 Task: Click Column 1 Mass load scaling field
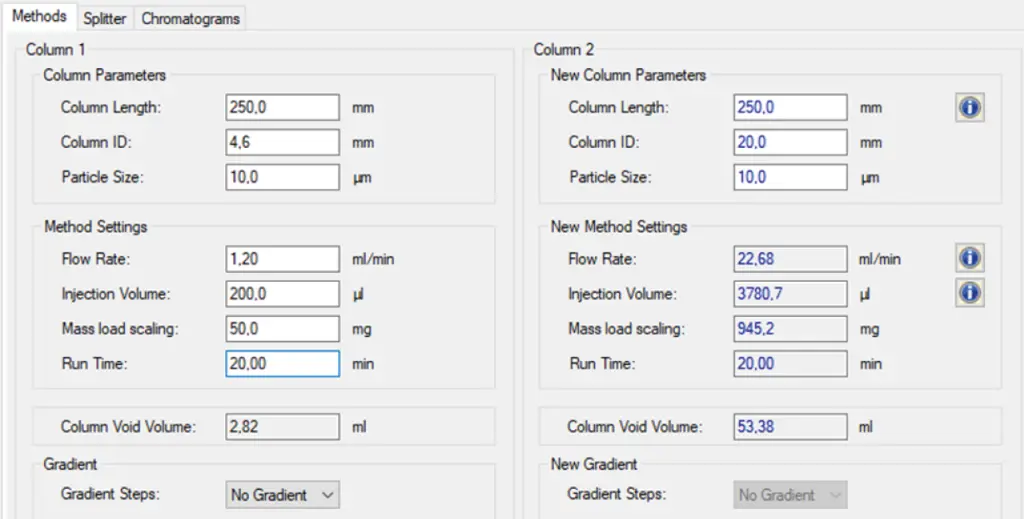[x=282, y=329]
